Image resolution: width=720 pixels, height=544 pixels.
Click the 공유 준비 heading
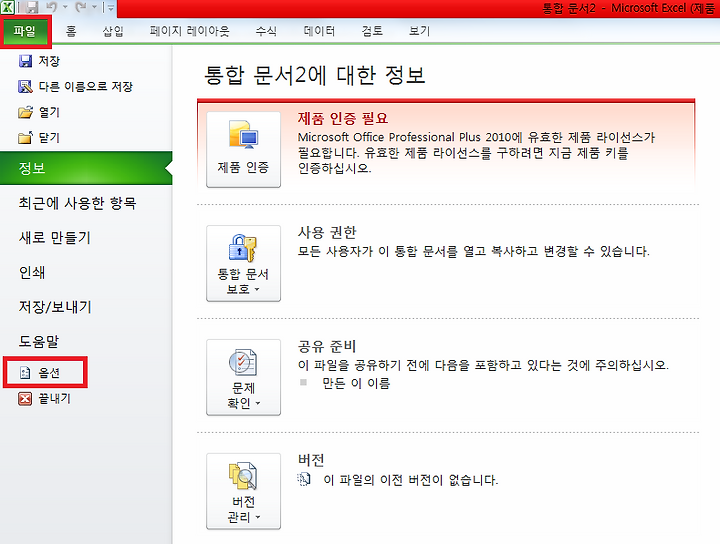tap(327, 346)
